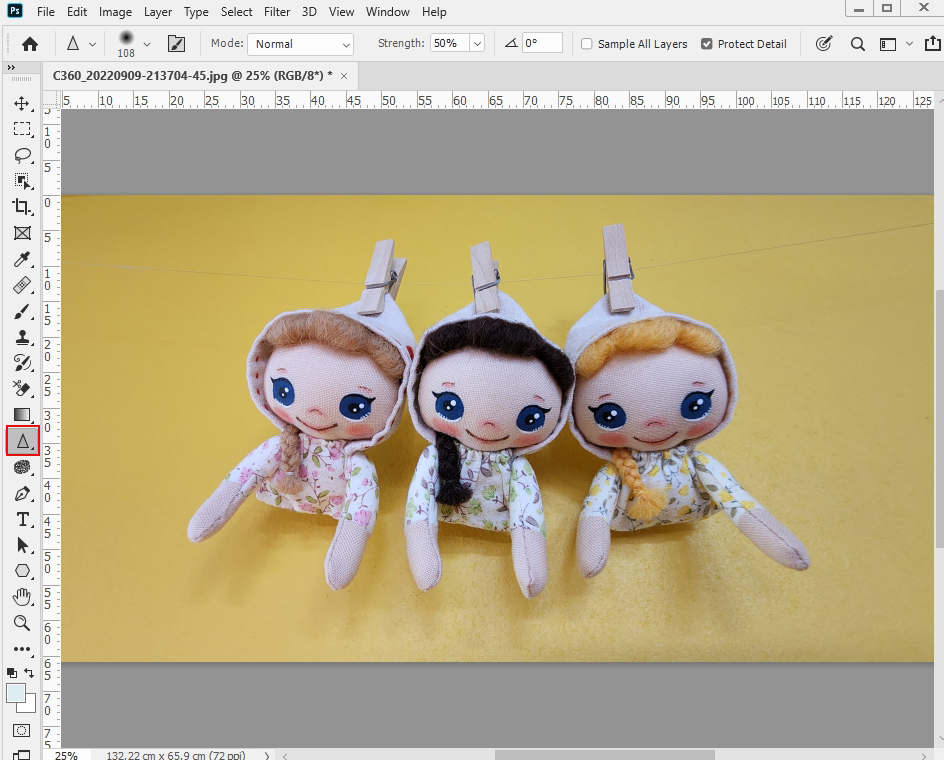The image size is (944, 760).
Task: Select the Frame tool
Action: point(22,233)
